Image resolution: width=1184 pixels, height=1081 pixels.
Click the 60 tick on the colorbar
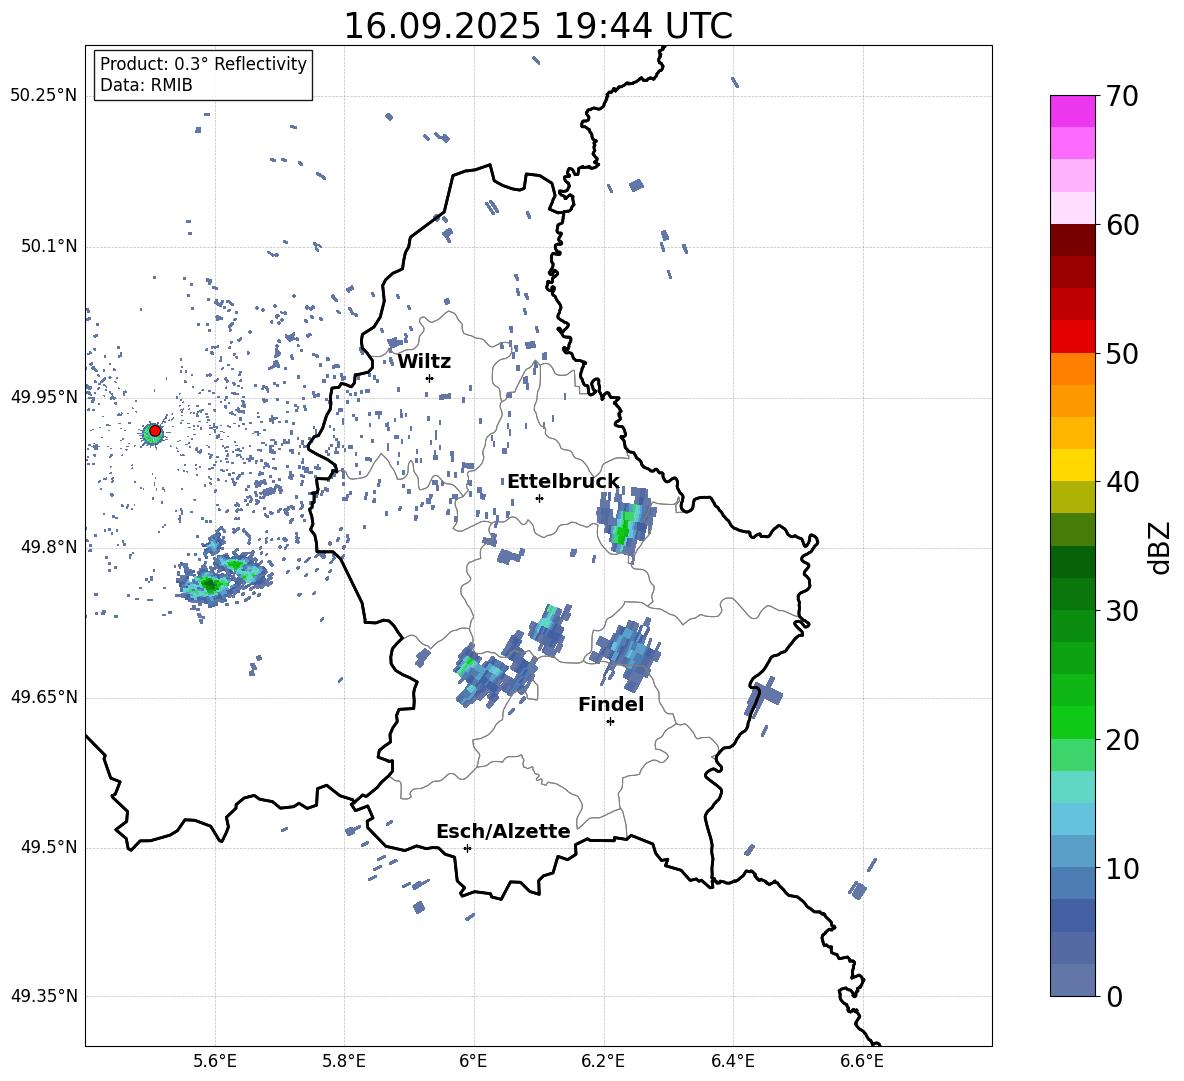1122,225
